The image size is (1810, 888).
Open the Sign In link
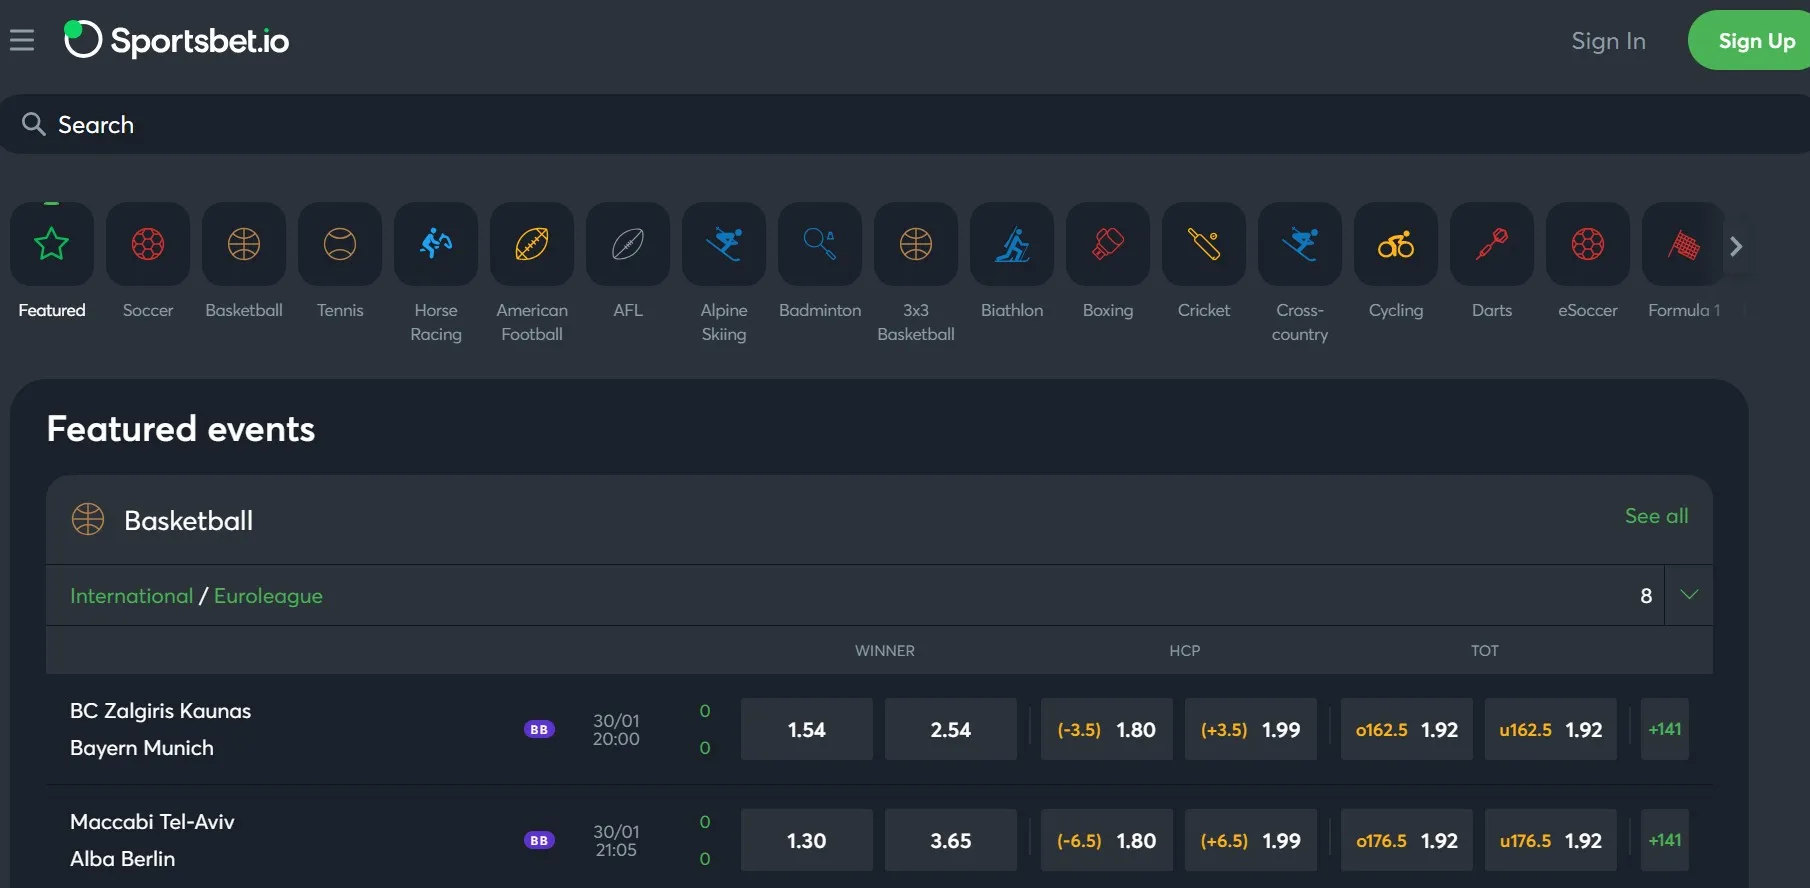[x=1608, y=41]
